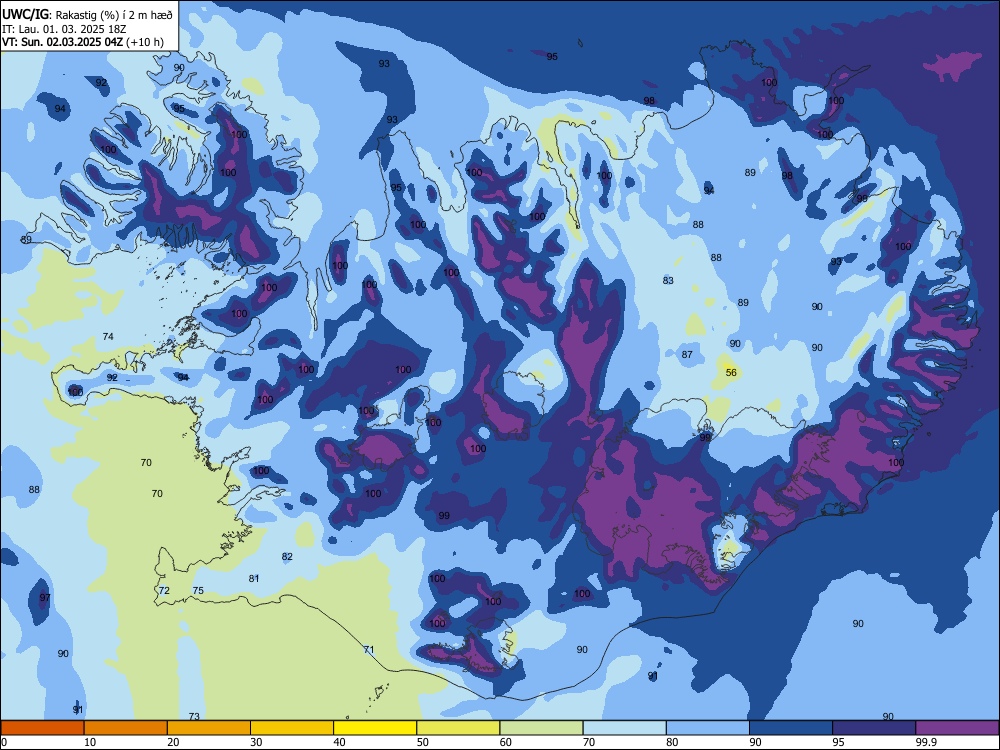Click the '60' legend tick label
The height and width of the screenshot is (750, 1000).
[x=506, y=742]
